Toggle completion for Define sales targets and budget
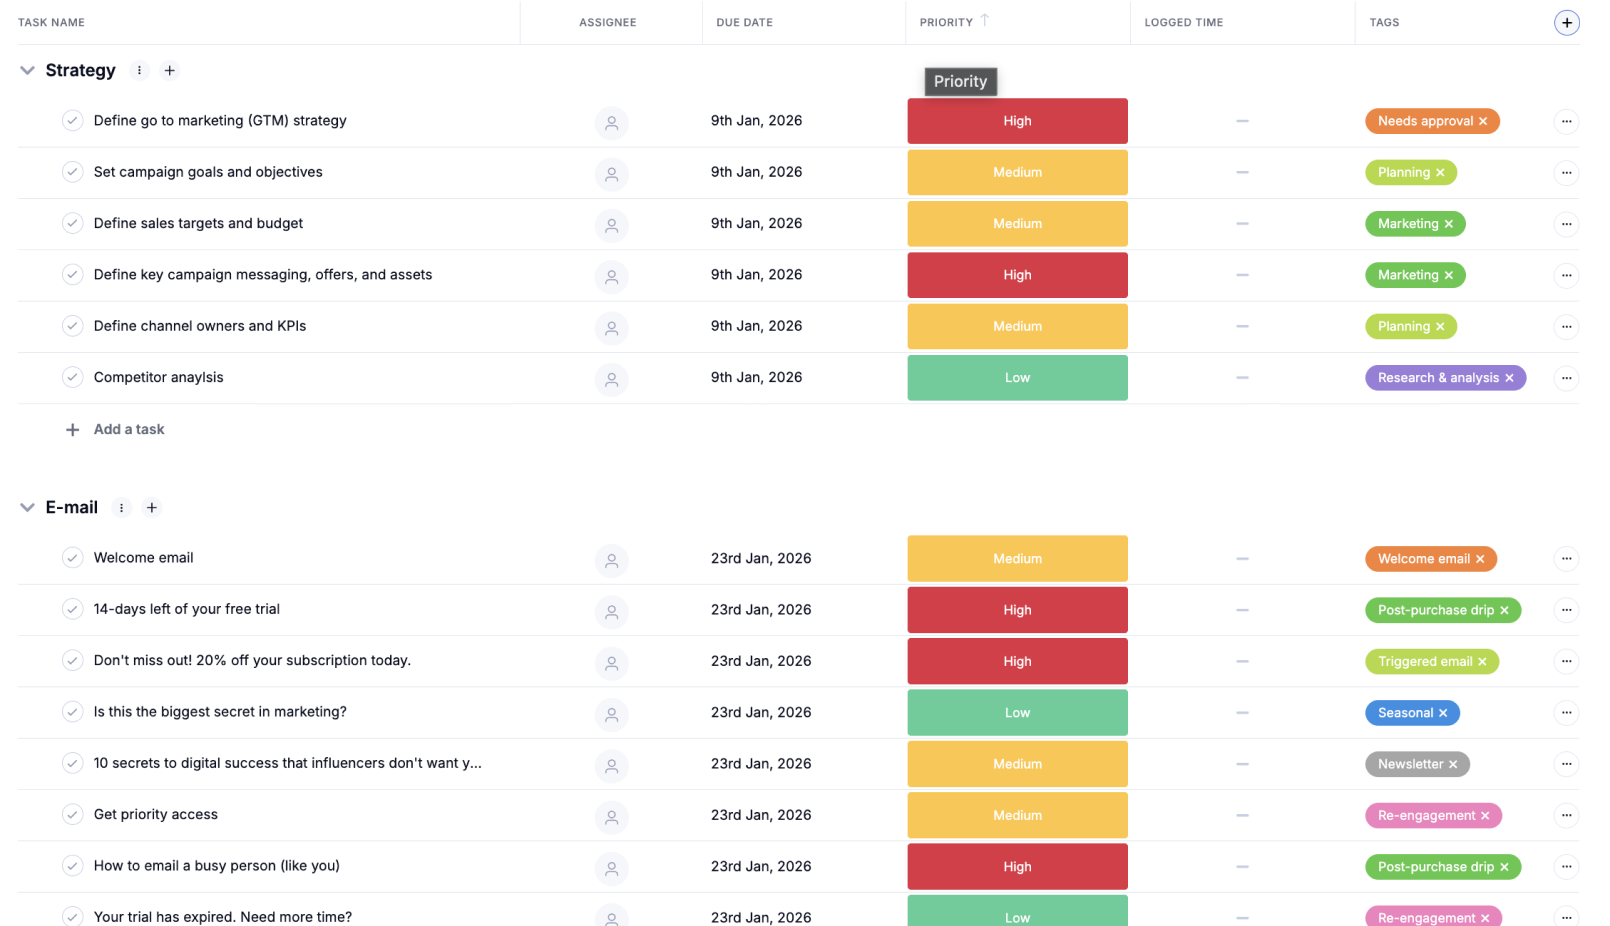Viewport: 1610px width, 926px height. (73, 224)
